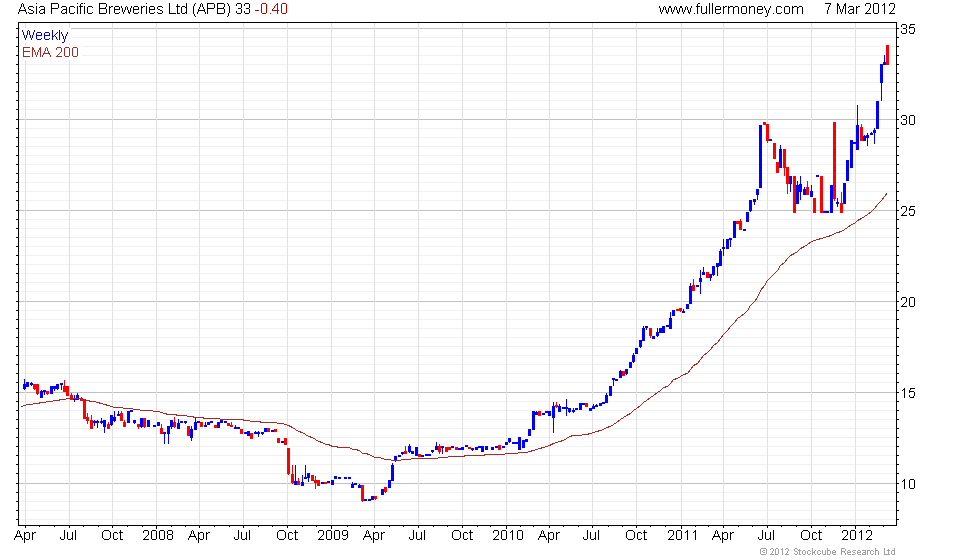The height and width of the screenshot is (560, 980).
Task: Click the current price 33 in the title
Action: [242, 9]
